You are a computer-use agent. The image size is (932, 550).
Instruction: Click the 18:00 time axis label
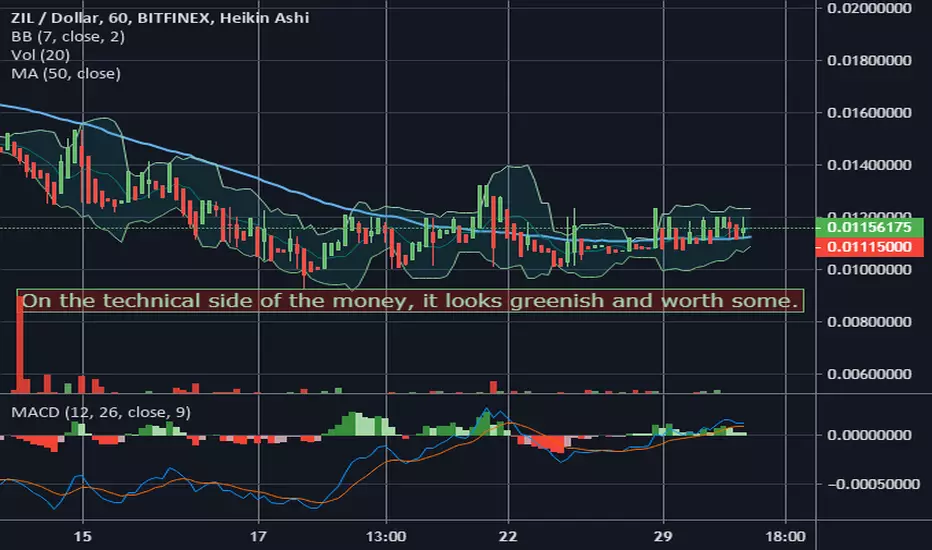785,536
